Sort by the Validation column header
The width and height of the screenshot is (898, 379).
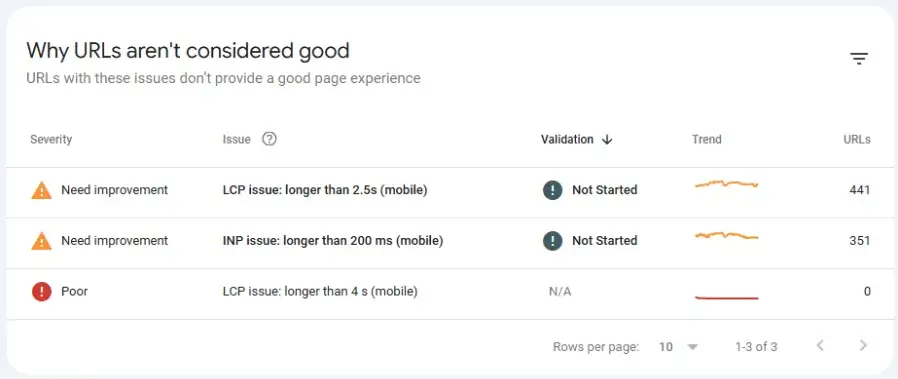coord(567,139)
